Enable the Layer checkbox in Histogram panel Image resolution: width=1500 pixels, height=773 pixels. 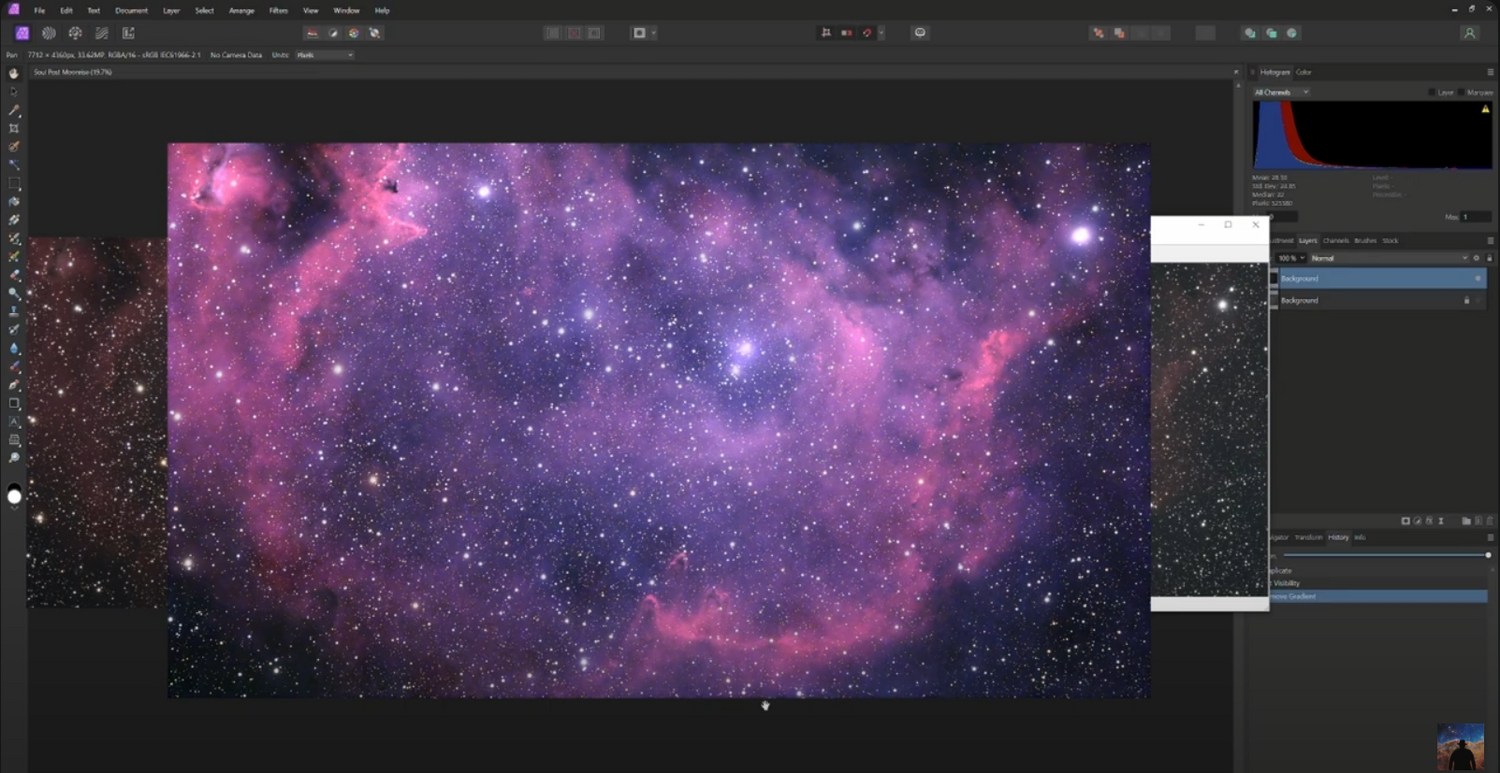pyautogui.click(x=1432, y=92)
